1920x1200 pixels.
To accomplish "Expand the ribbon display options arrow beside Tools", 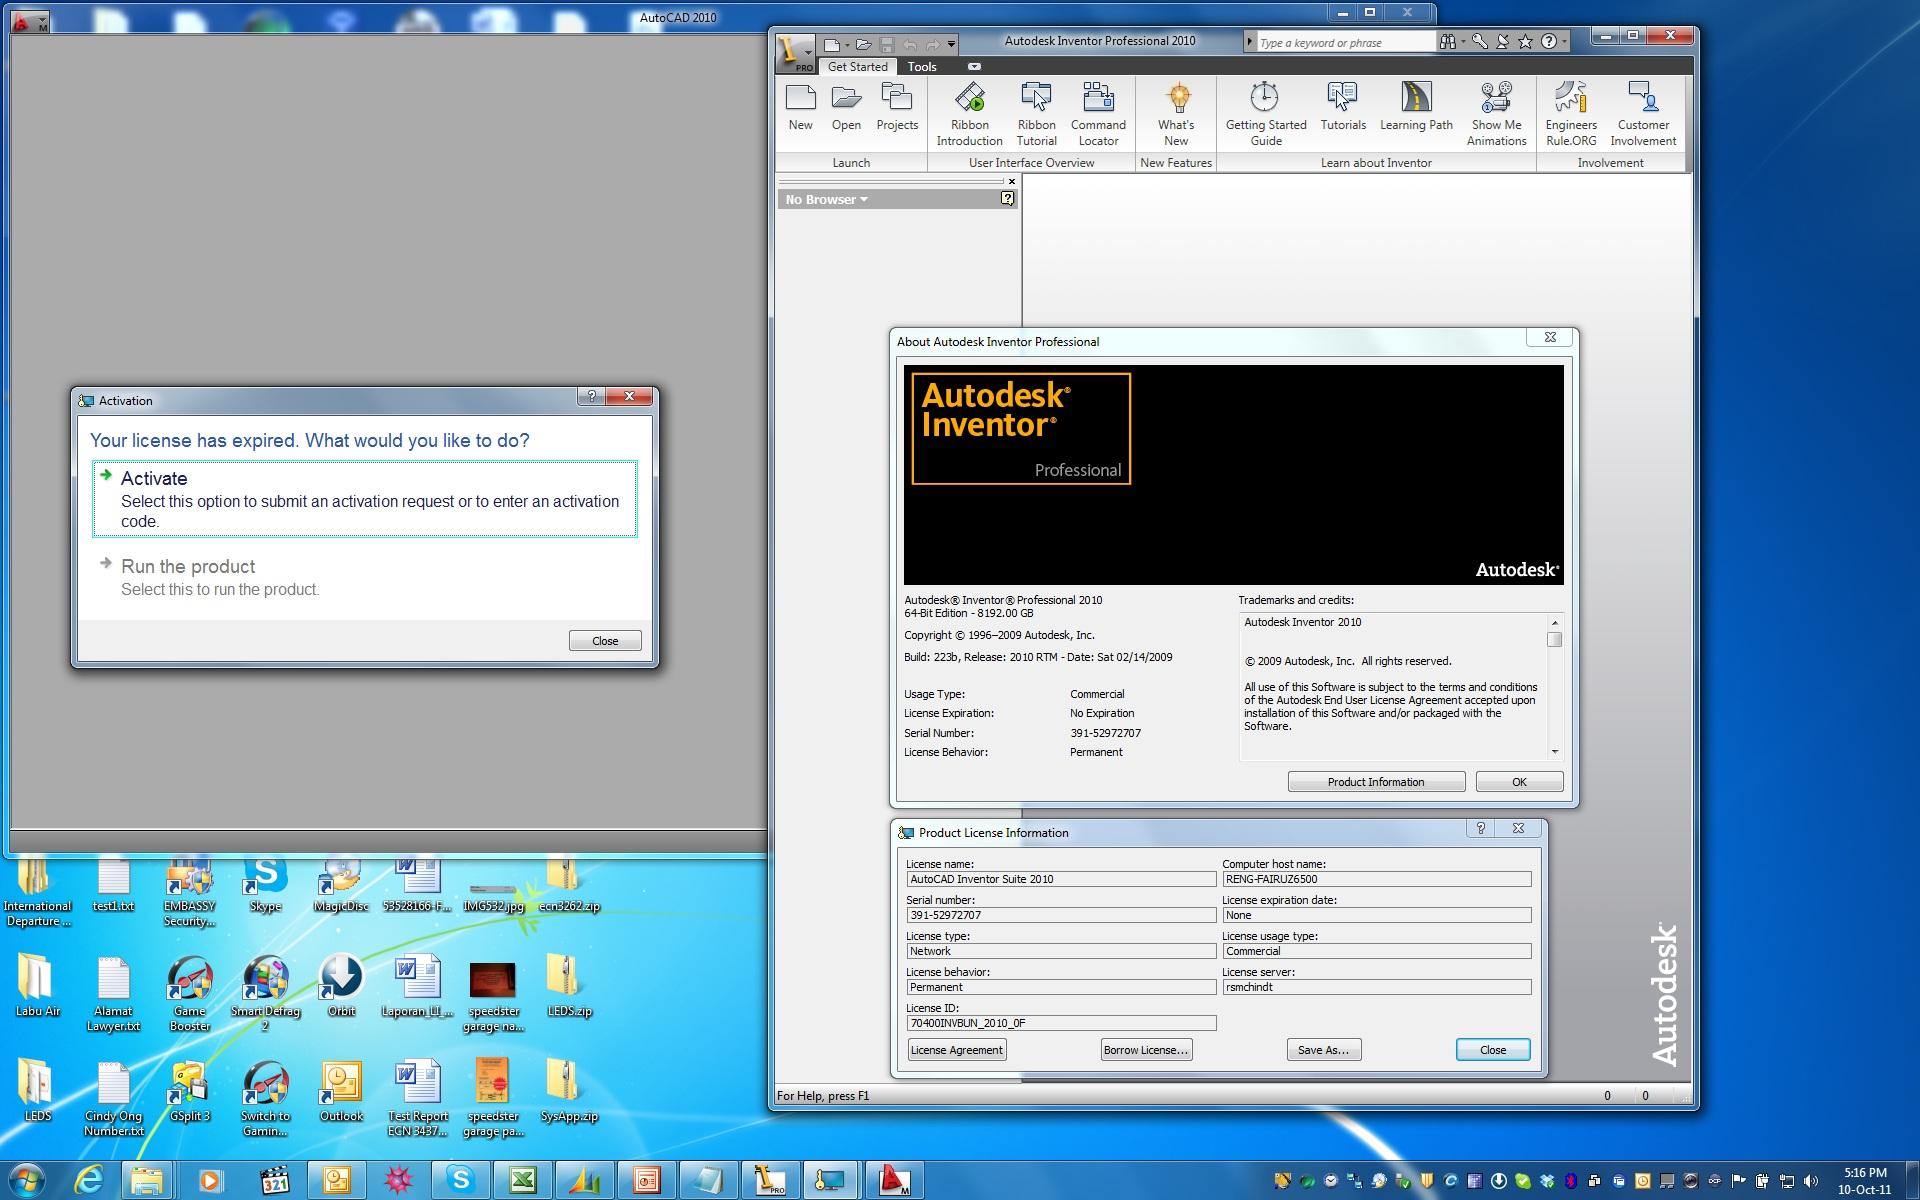I will pyautogui.click(x=974, y=67).
